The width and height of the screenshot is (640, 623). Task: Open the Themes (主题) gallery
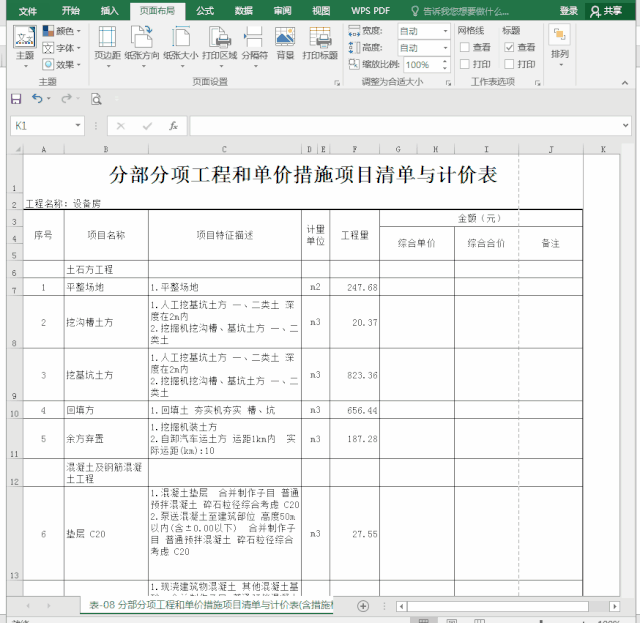coord(24,46)
